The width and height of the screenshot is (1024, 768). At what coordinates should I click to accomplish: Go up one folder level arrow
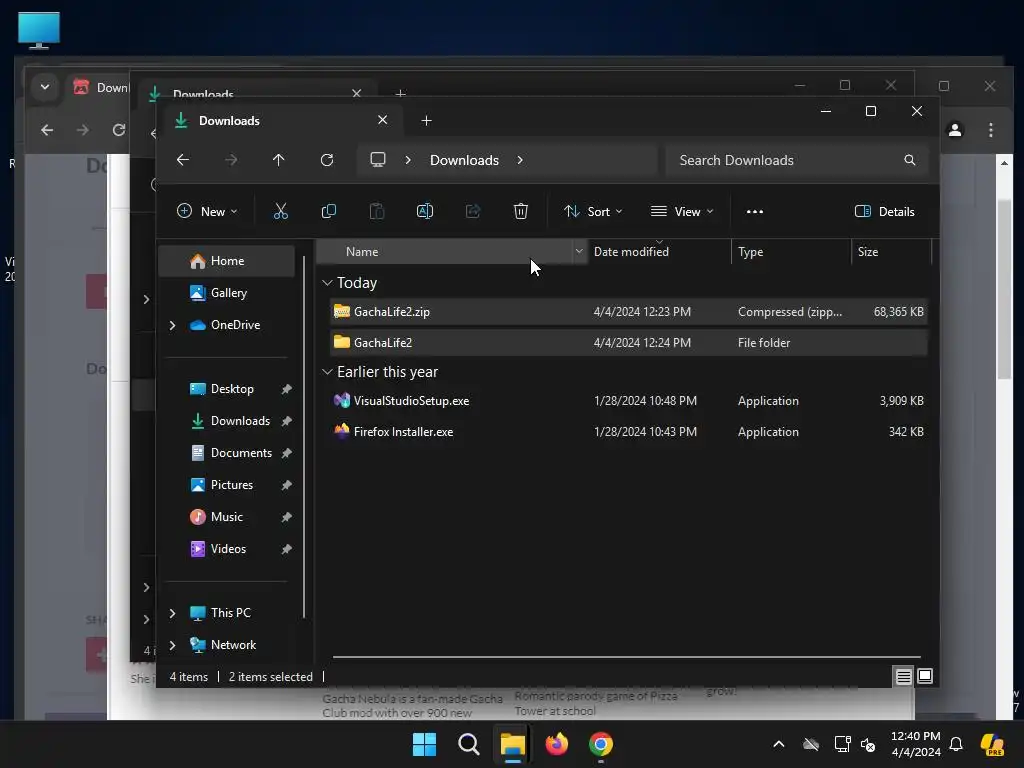click(x=278, y=160)
